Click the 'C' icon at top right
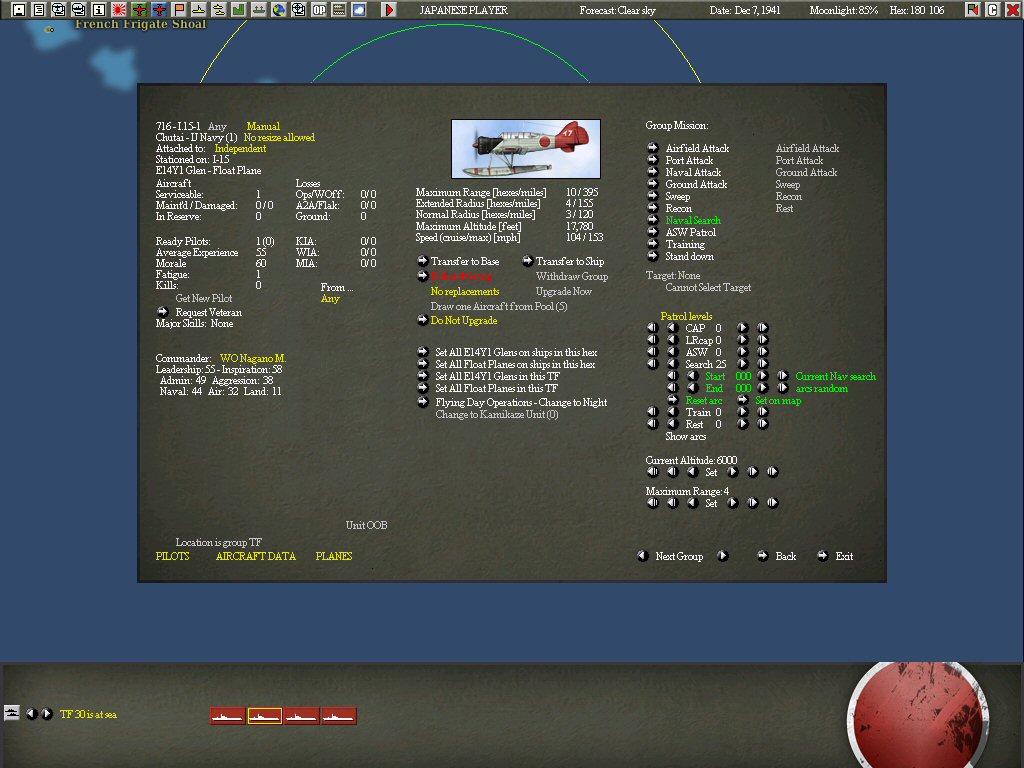This screenshot has width=1024, height=768. point(993,10)
